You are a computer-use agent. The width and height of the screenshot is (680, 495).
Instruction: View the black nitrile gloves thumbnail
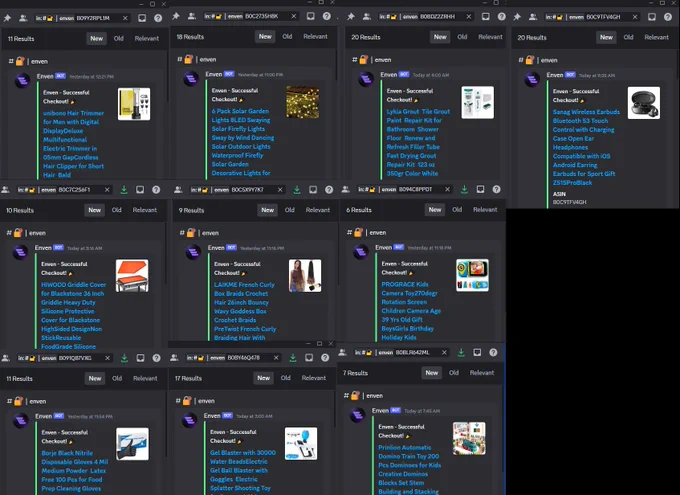tap(133, 444)
